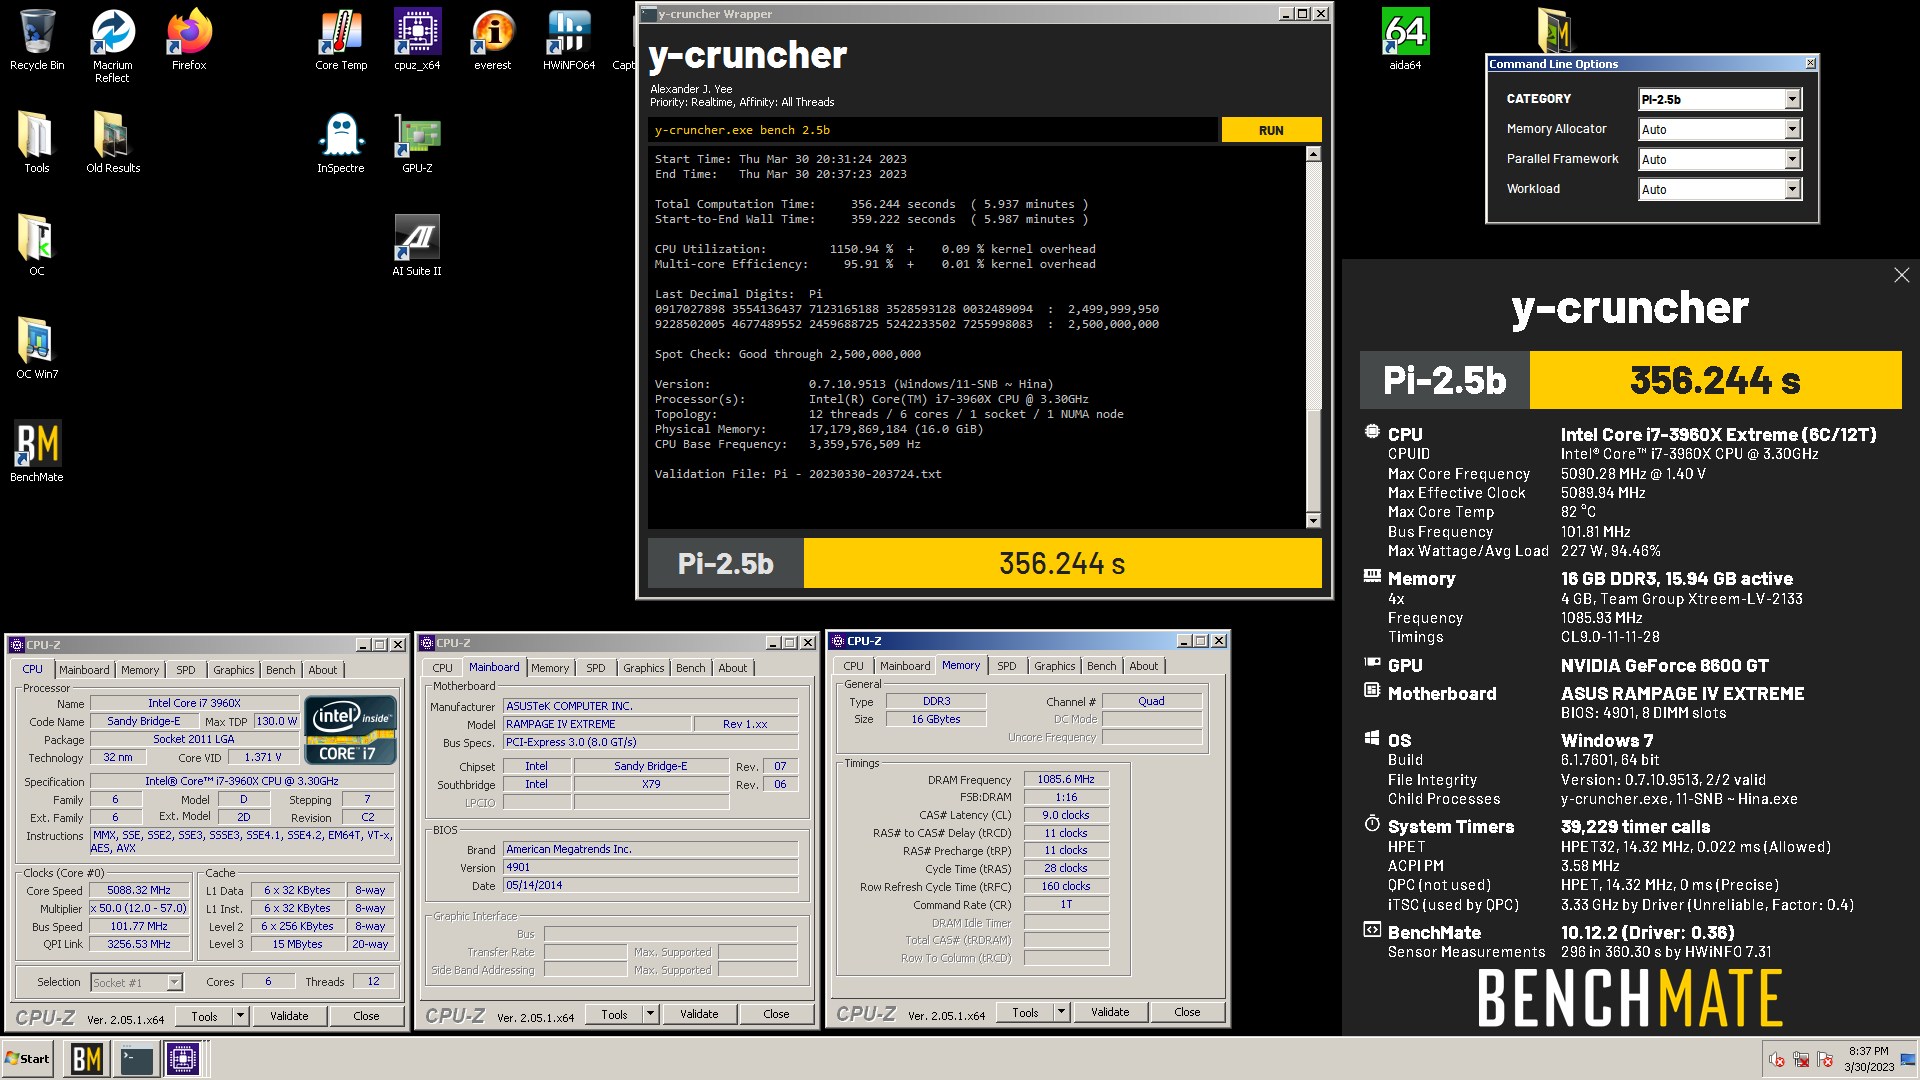Click Tools button in the right CPU-Z window
The height and width of the screenshot is (1080, 1920).
click(1025, 1012)
